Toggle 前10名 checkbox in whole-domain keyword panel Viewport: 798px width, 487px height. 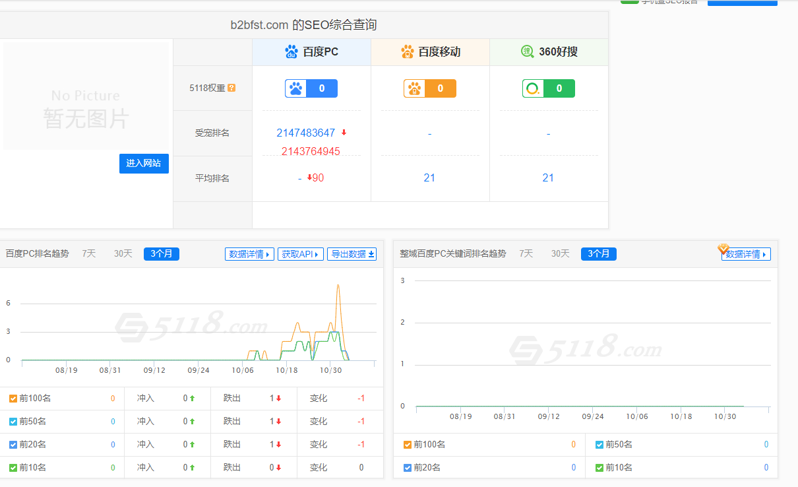[x=599, y=468]
